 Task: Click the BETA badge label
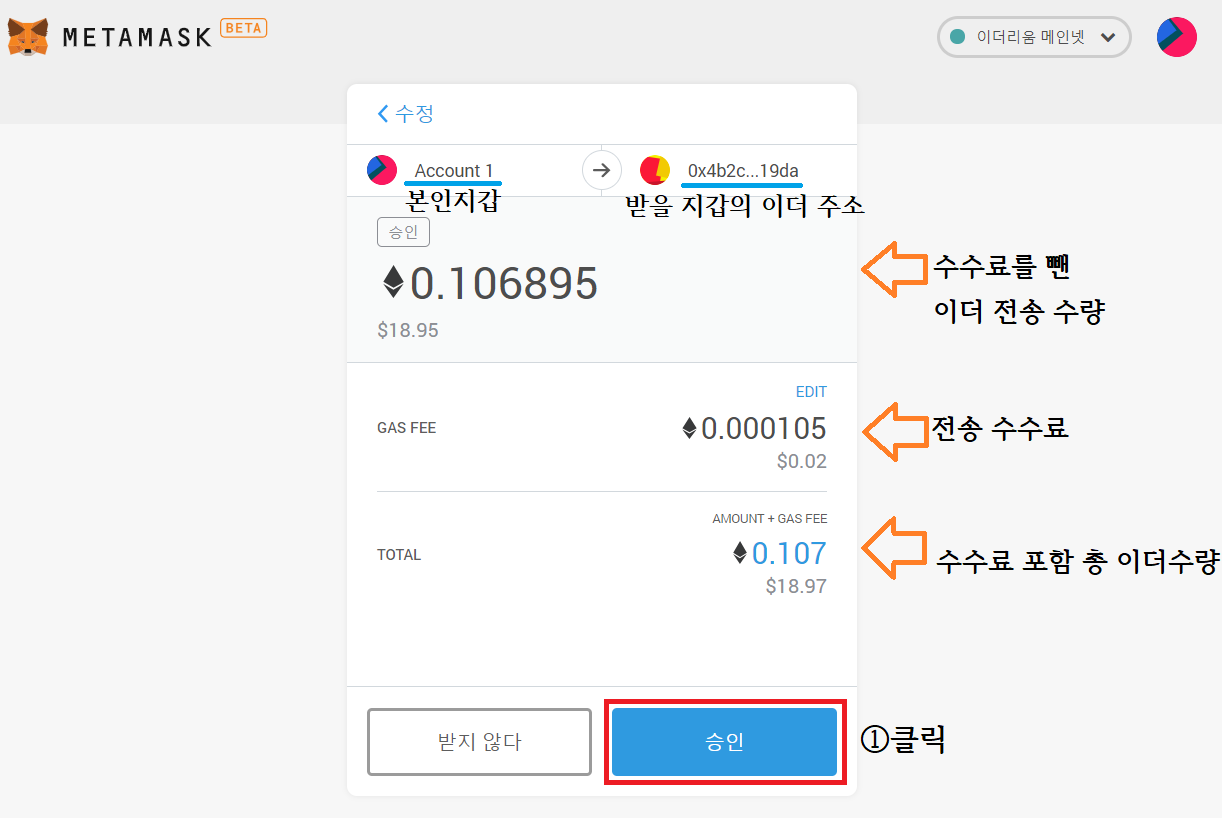tap(244, 28)
